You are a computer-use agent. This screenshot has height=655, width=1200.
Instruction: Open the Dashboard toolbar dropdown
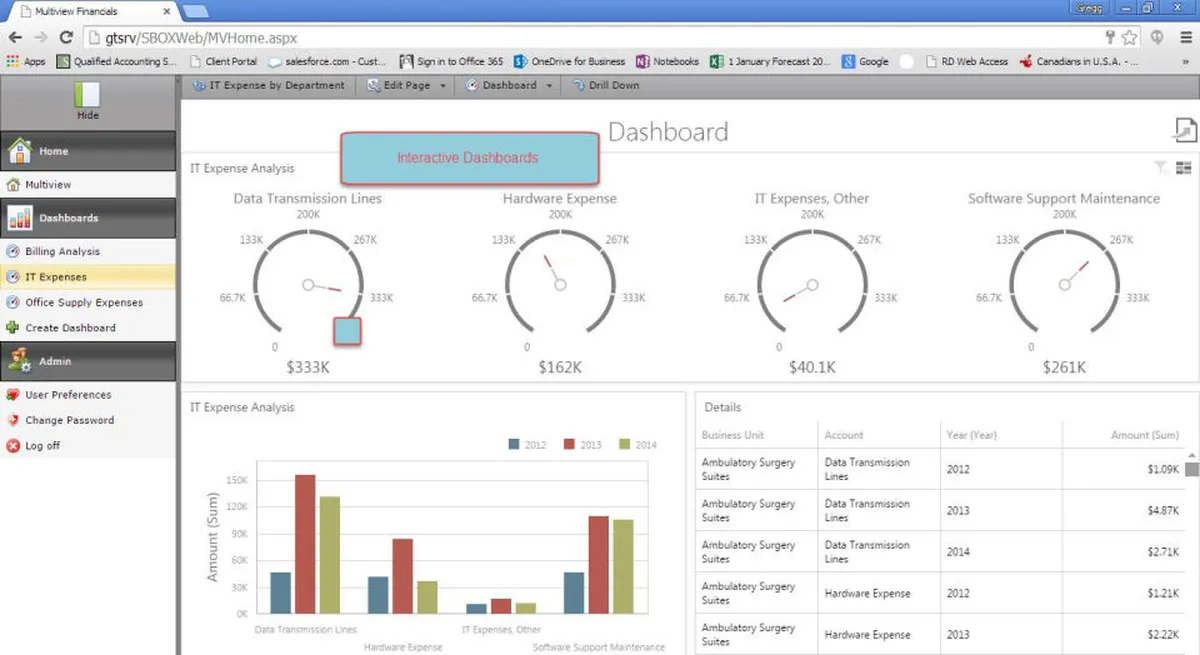[509, 85]
